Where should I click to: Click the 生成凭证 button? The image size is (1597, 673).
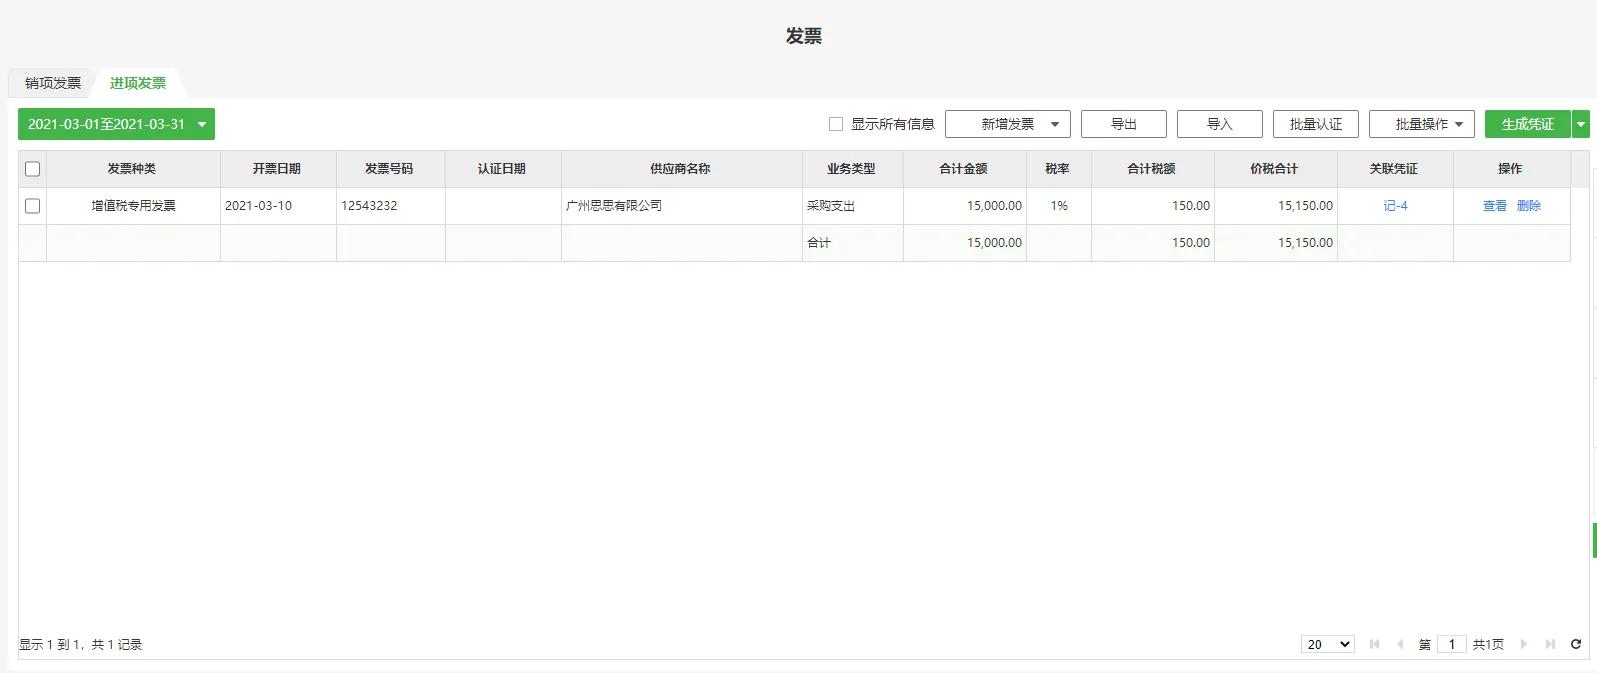pyautogui.click(x=1527, y=124)
